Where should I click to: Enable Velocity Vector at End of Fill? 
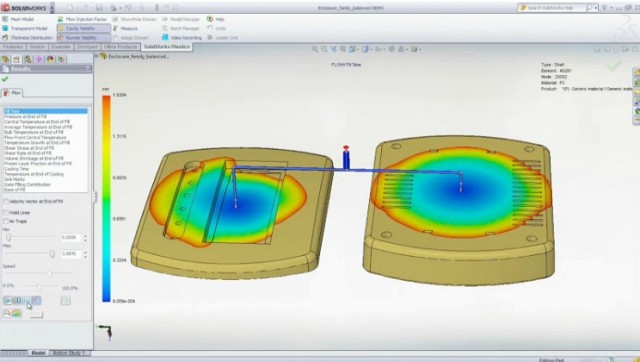tap(6, 202)
